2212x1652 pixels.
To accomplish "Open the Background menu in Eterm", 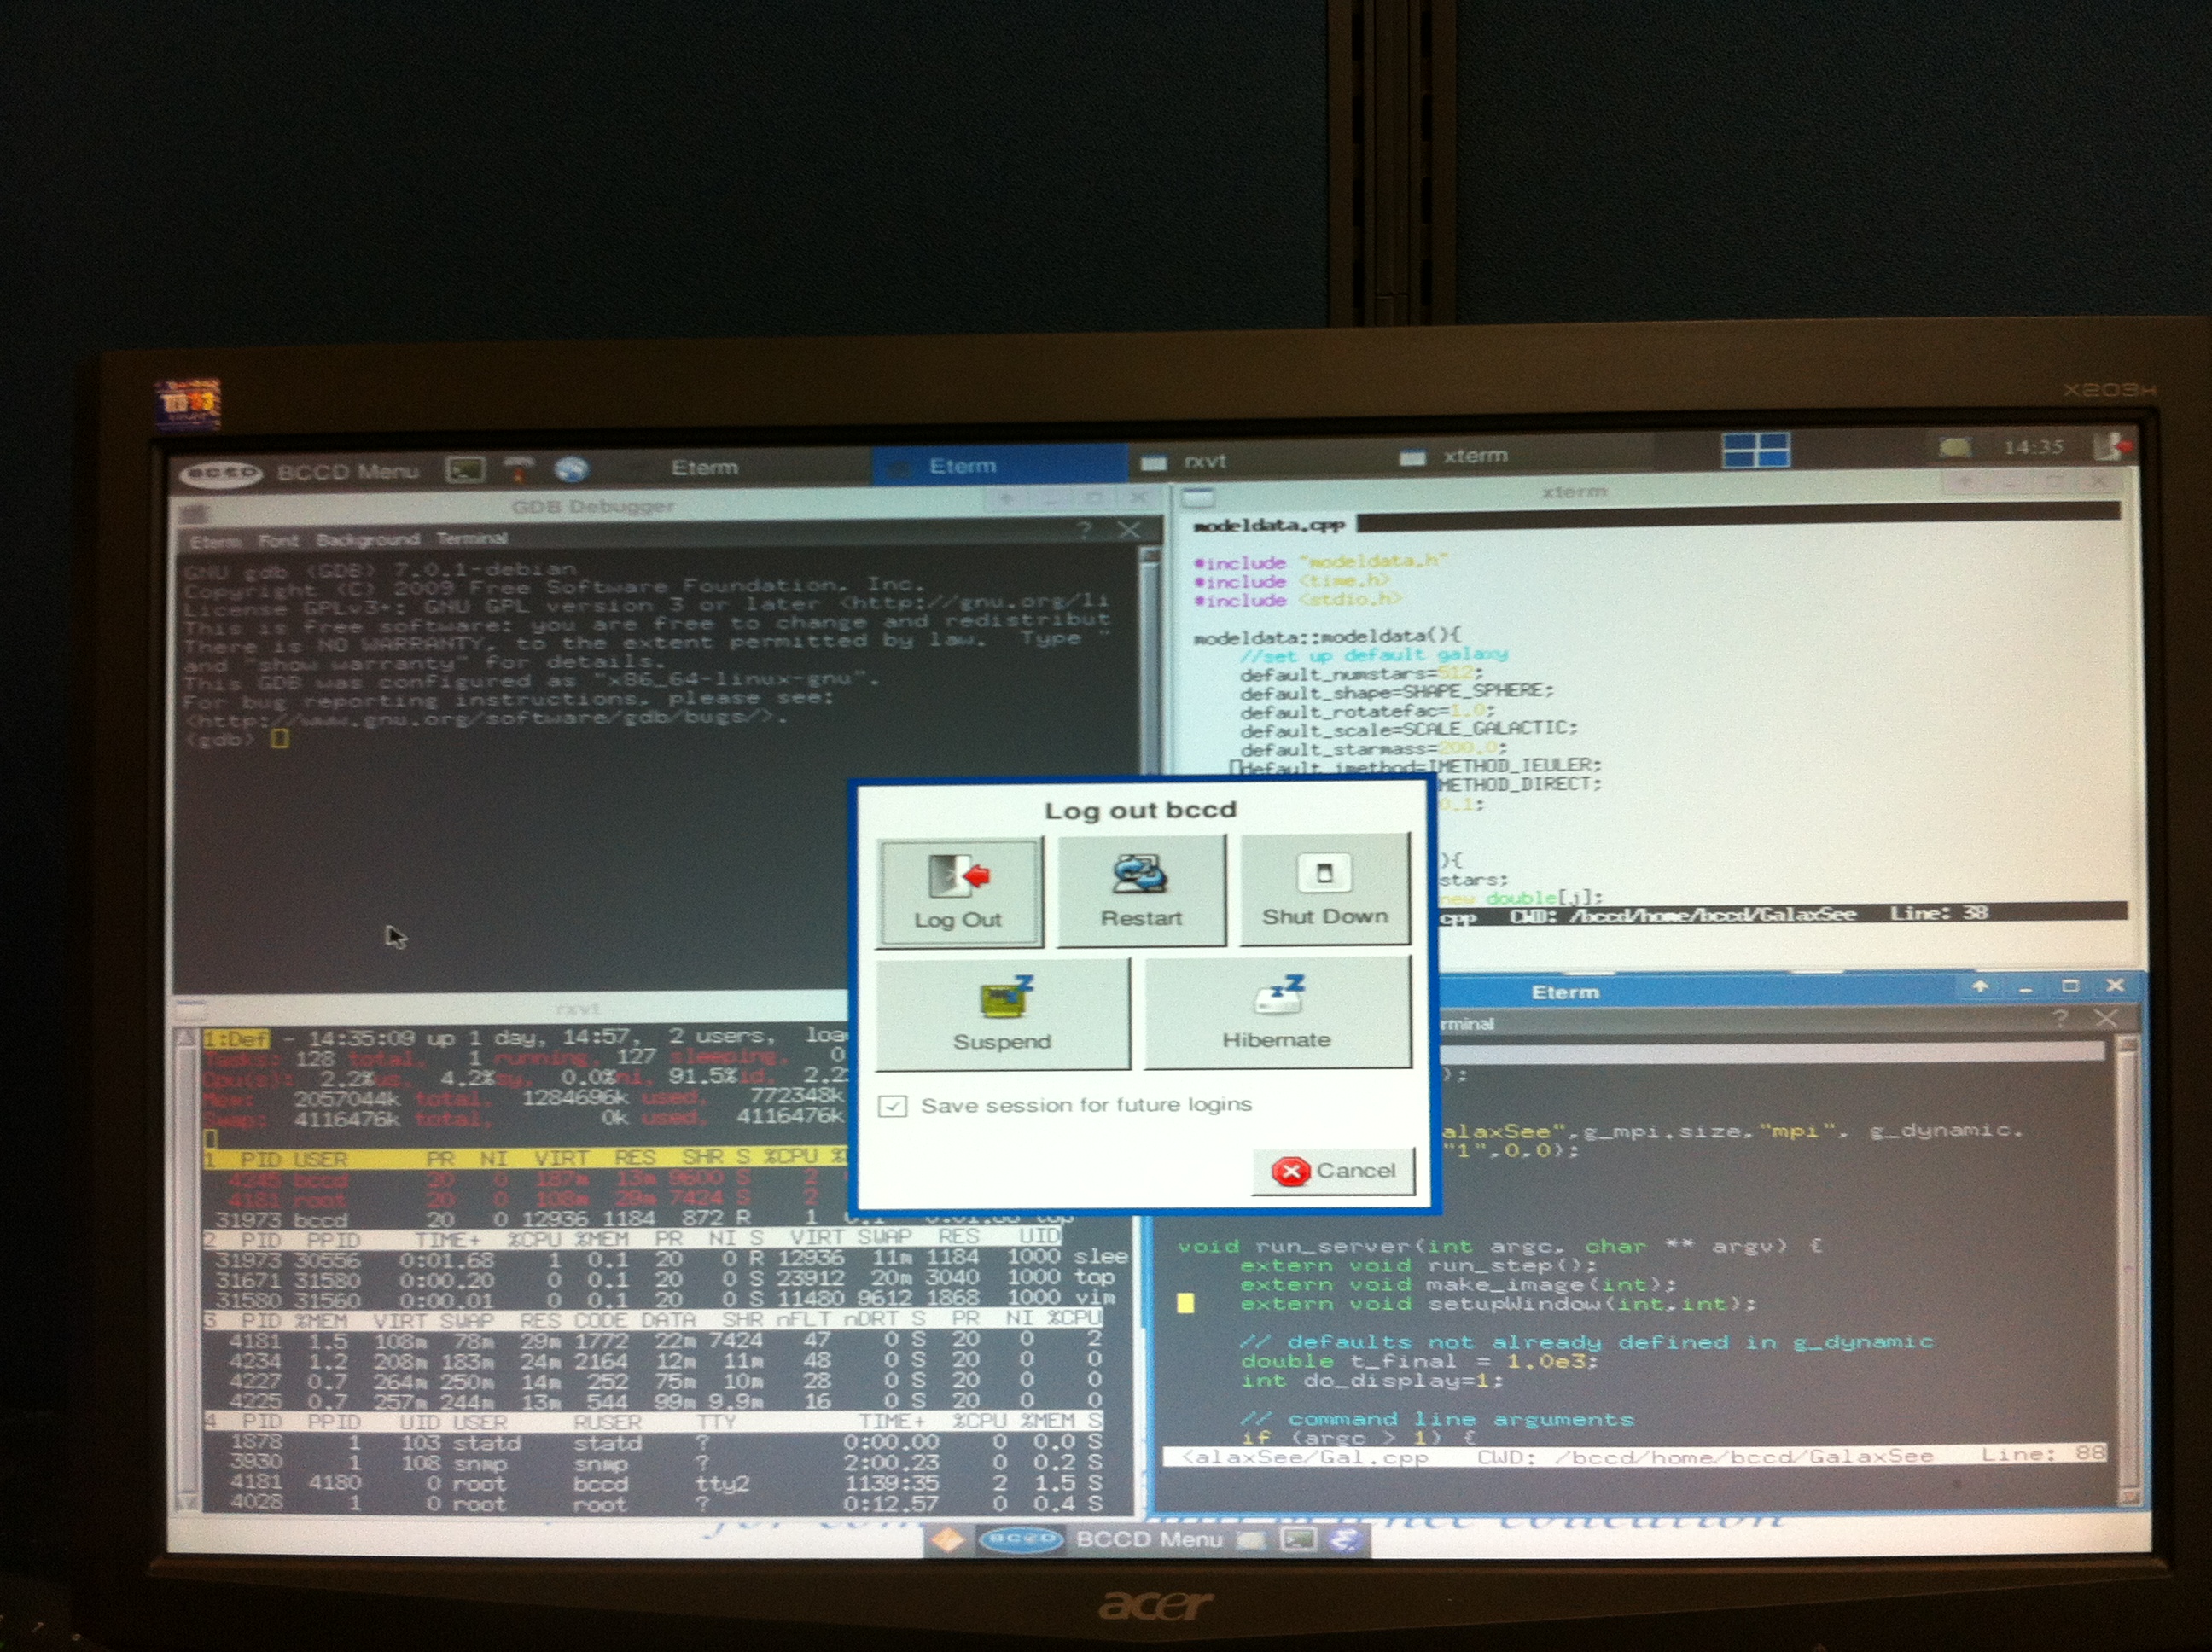I will (x=367, y=540).
